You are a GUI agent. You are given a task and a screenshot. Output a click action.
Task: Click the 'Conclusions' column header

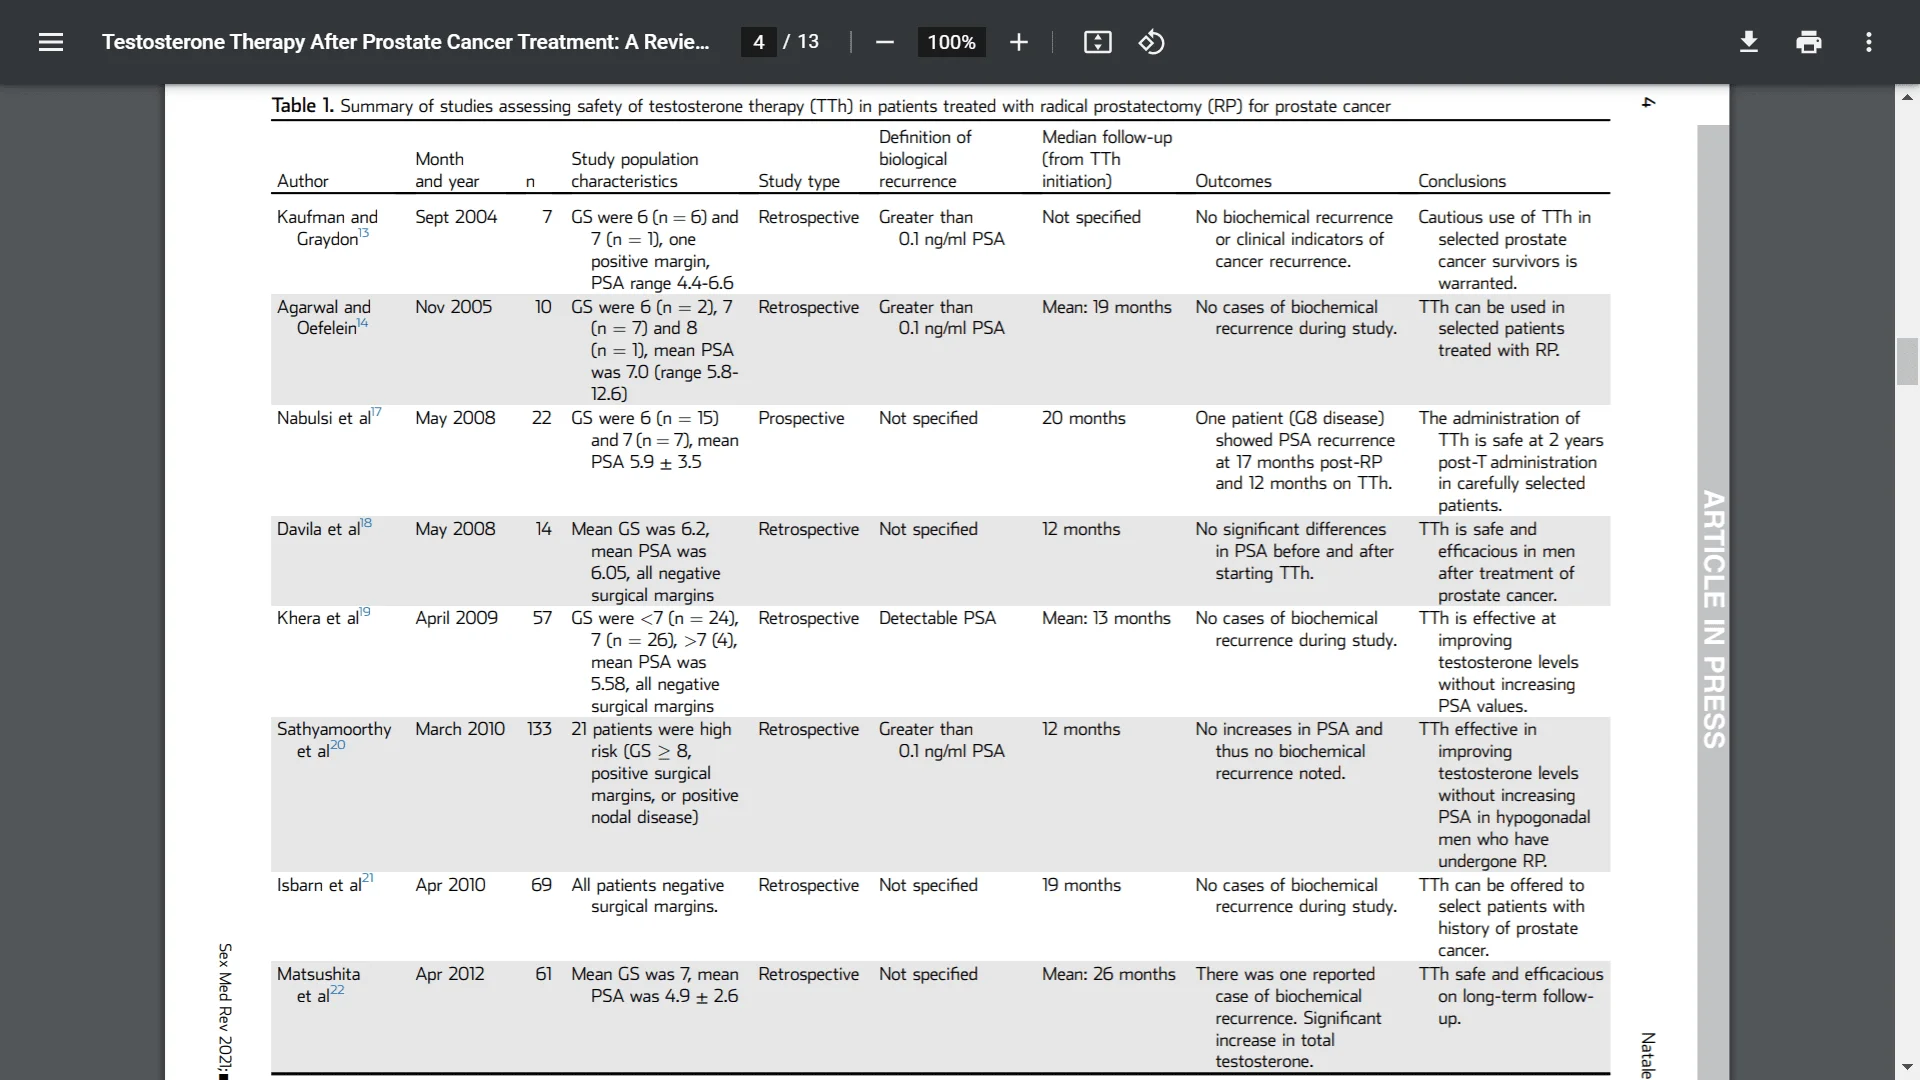pyautogui.click(x=1461, y=181)
